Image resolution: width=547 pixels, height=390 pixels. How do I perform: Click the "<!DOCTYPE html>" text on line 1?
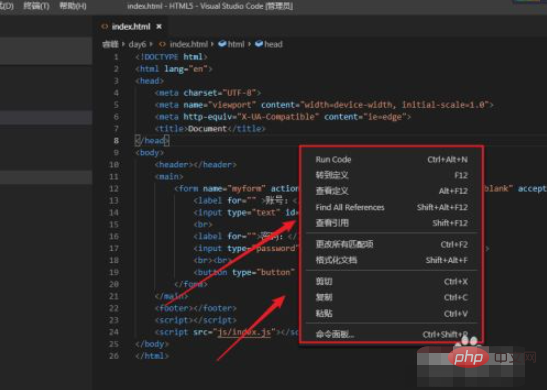point(171,57)
